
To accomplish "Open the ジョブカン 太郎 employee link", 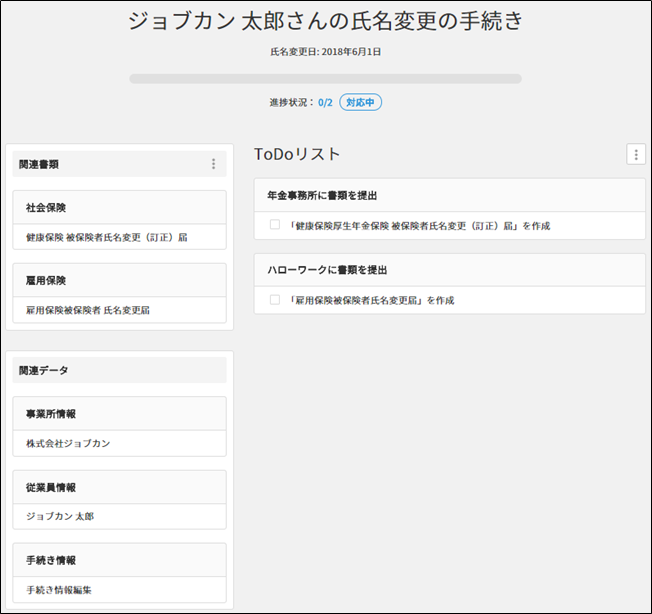I will click(60, 516).
